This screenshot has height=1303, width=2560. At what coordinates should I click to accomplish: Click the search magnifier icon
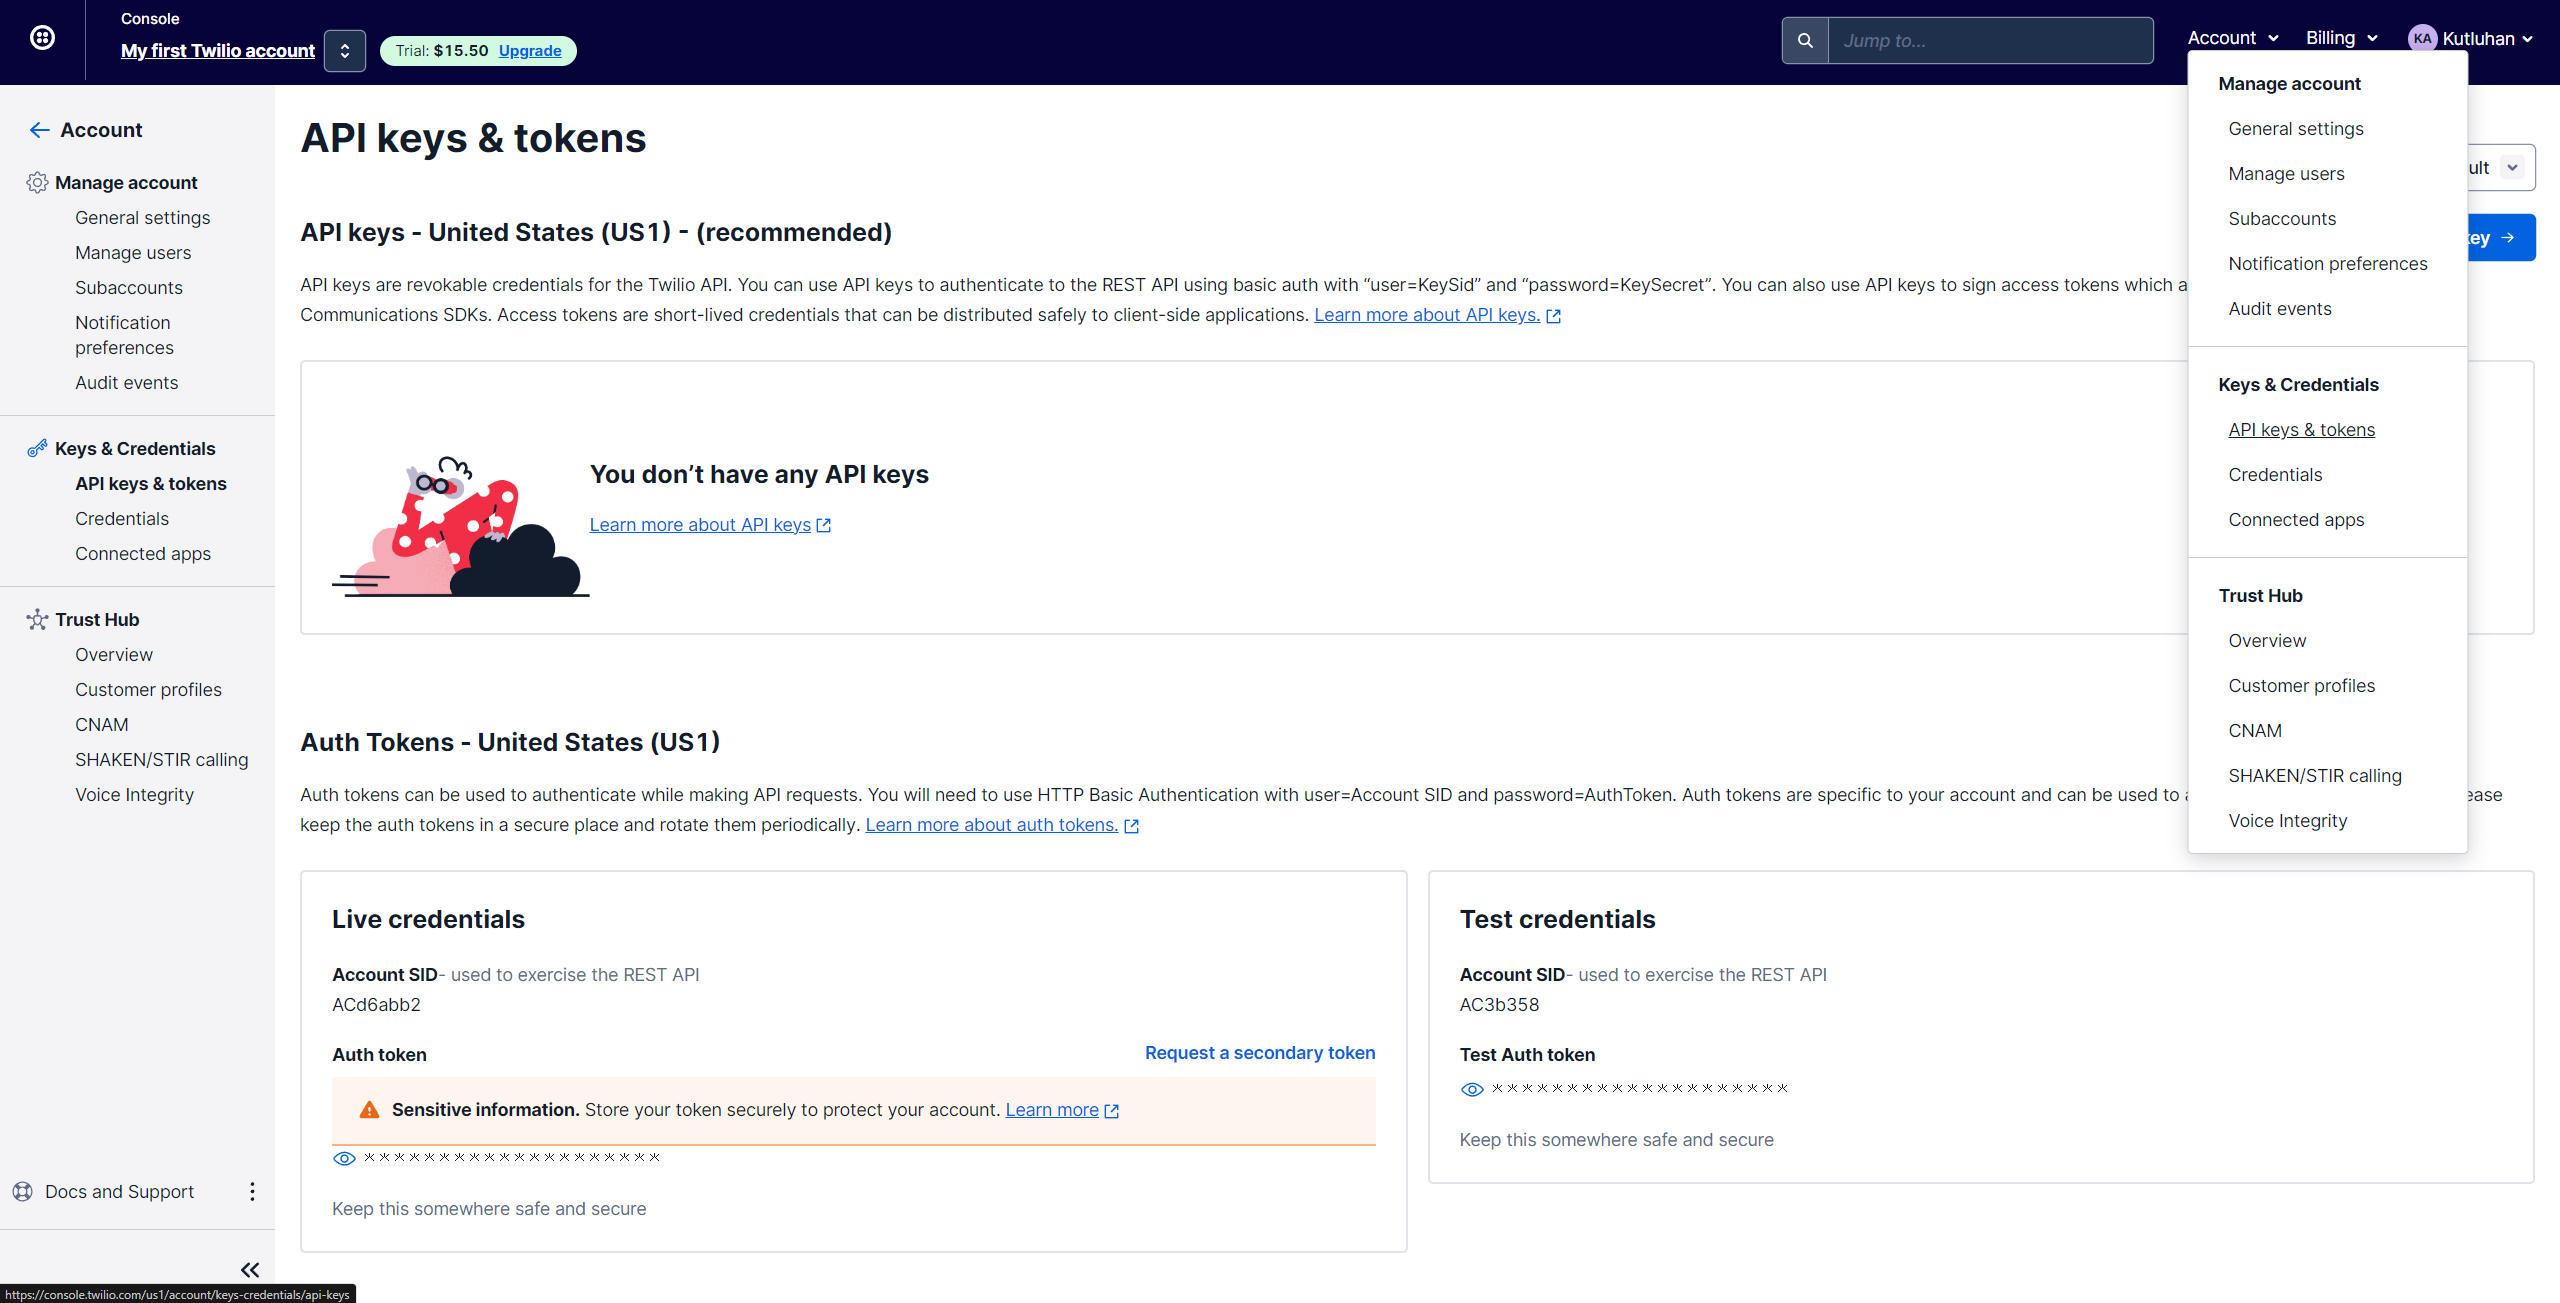coord(1806,40)
